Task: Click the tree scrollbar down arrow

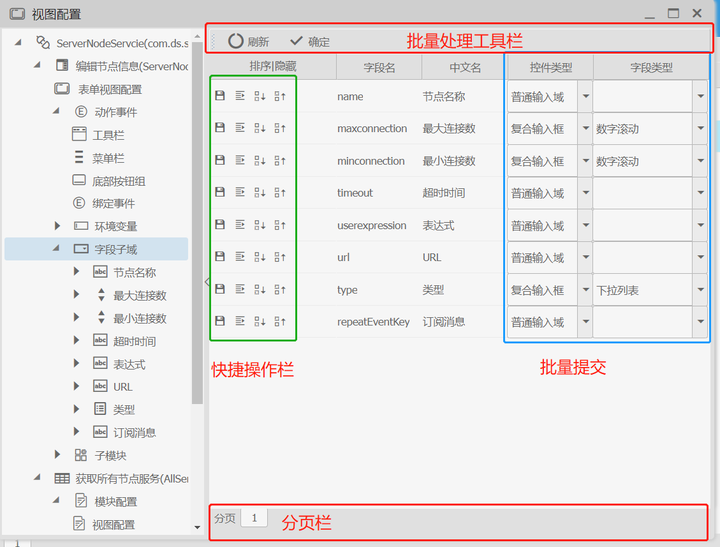Action: coord(197,527)
